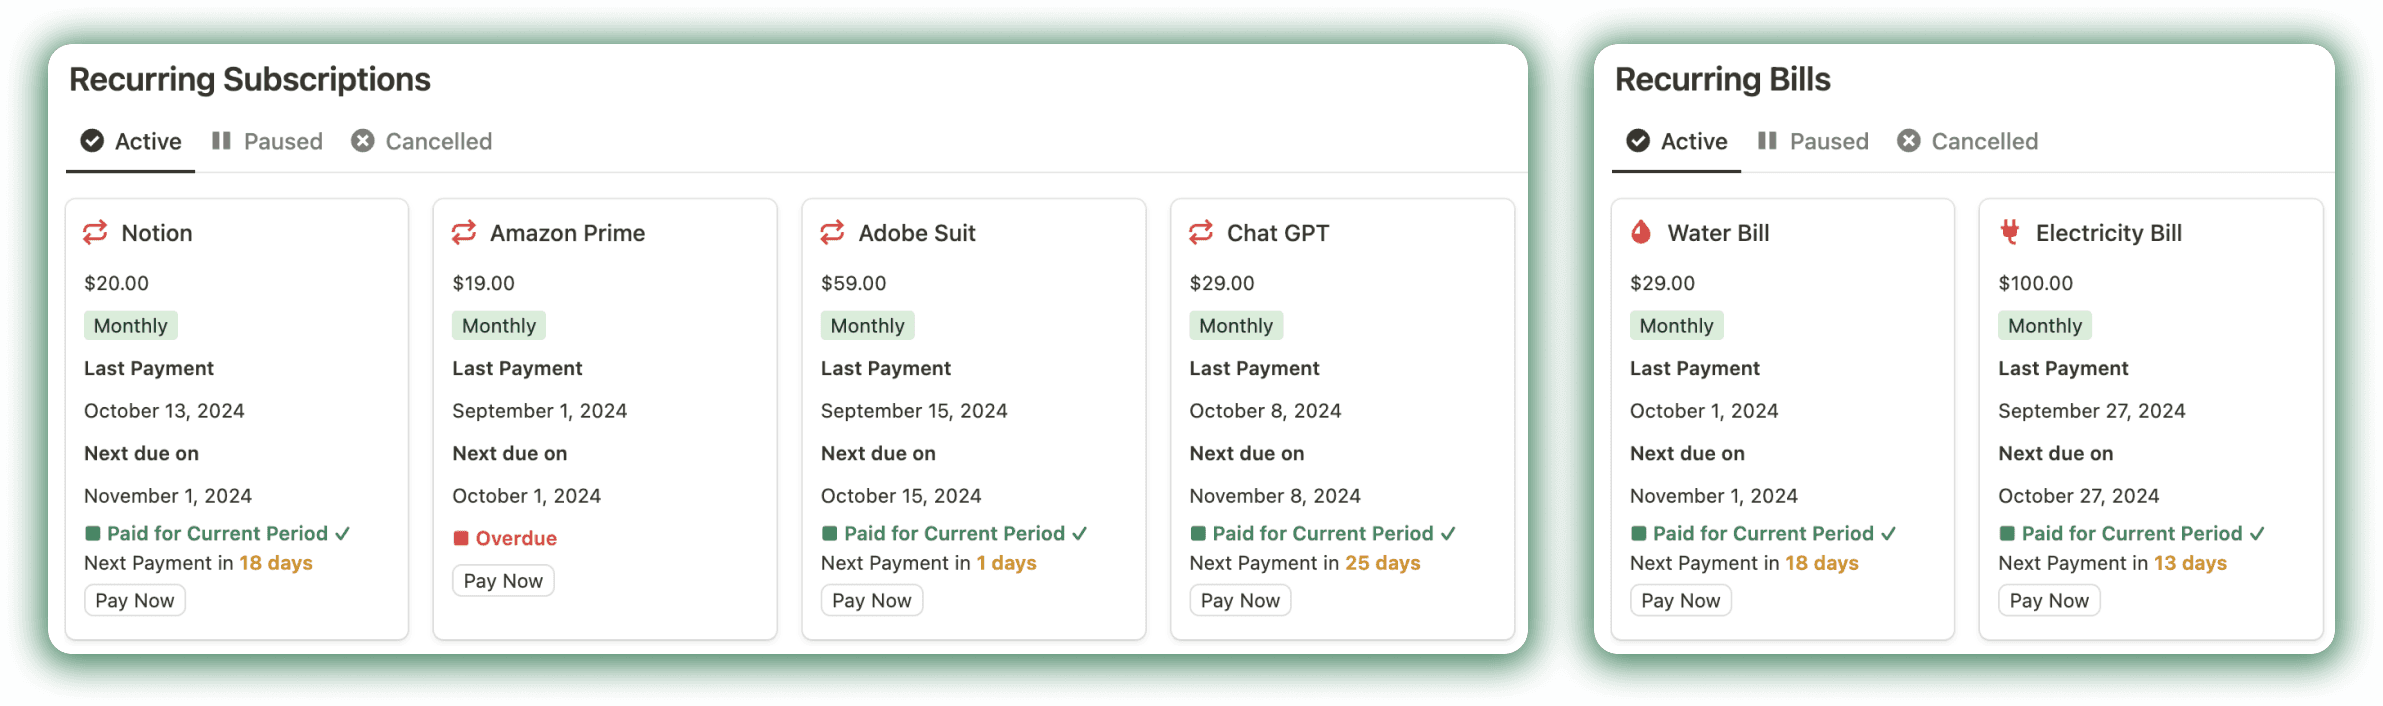Click the green paid square on Water Bill card

click(1639, 533)
